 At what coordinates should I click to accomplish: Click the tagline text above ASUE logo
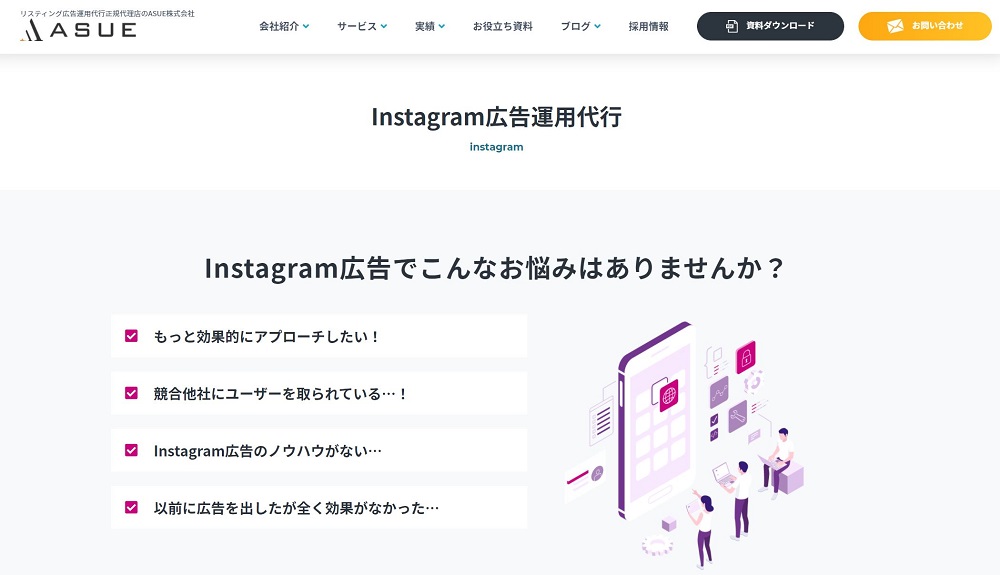pos(107,13)
